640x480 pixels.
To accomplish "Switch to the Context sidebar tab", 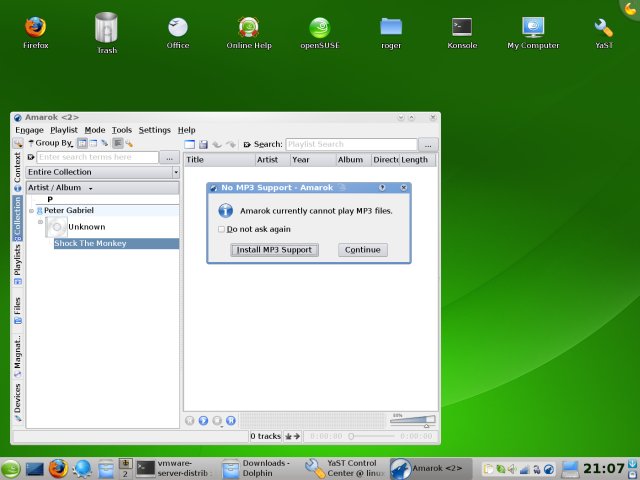I will [x=18, y=172].
